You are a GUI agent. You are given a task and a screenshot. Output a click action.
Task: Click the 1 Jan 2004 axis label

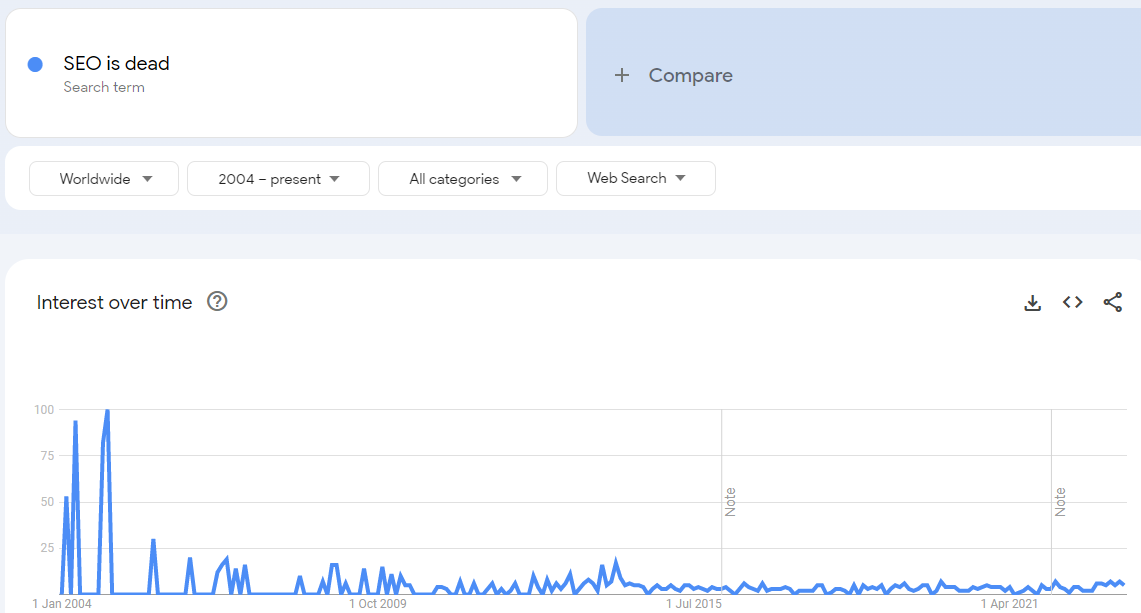pos(60,603)
